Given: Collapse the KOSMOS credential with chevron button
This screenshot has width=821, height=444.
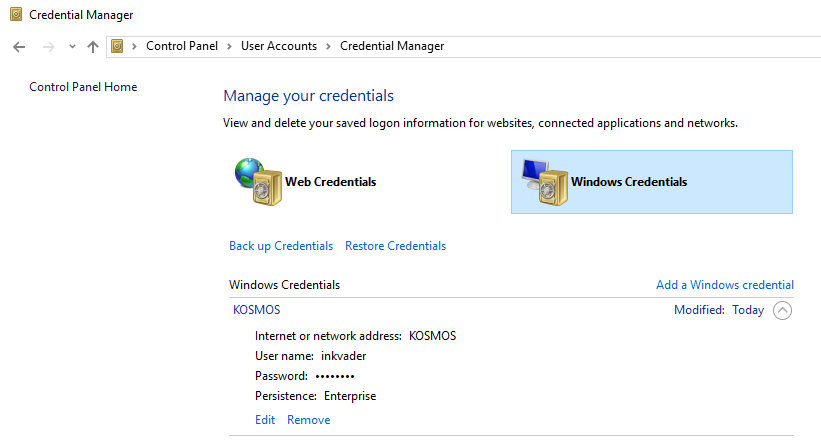Looking at the screenshot, I should [x=782, y=310].
